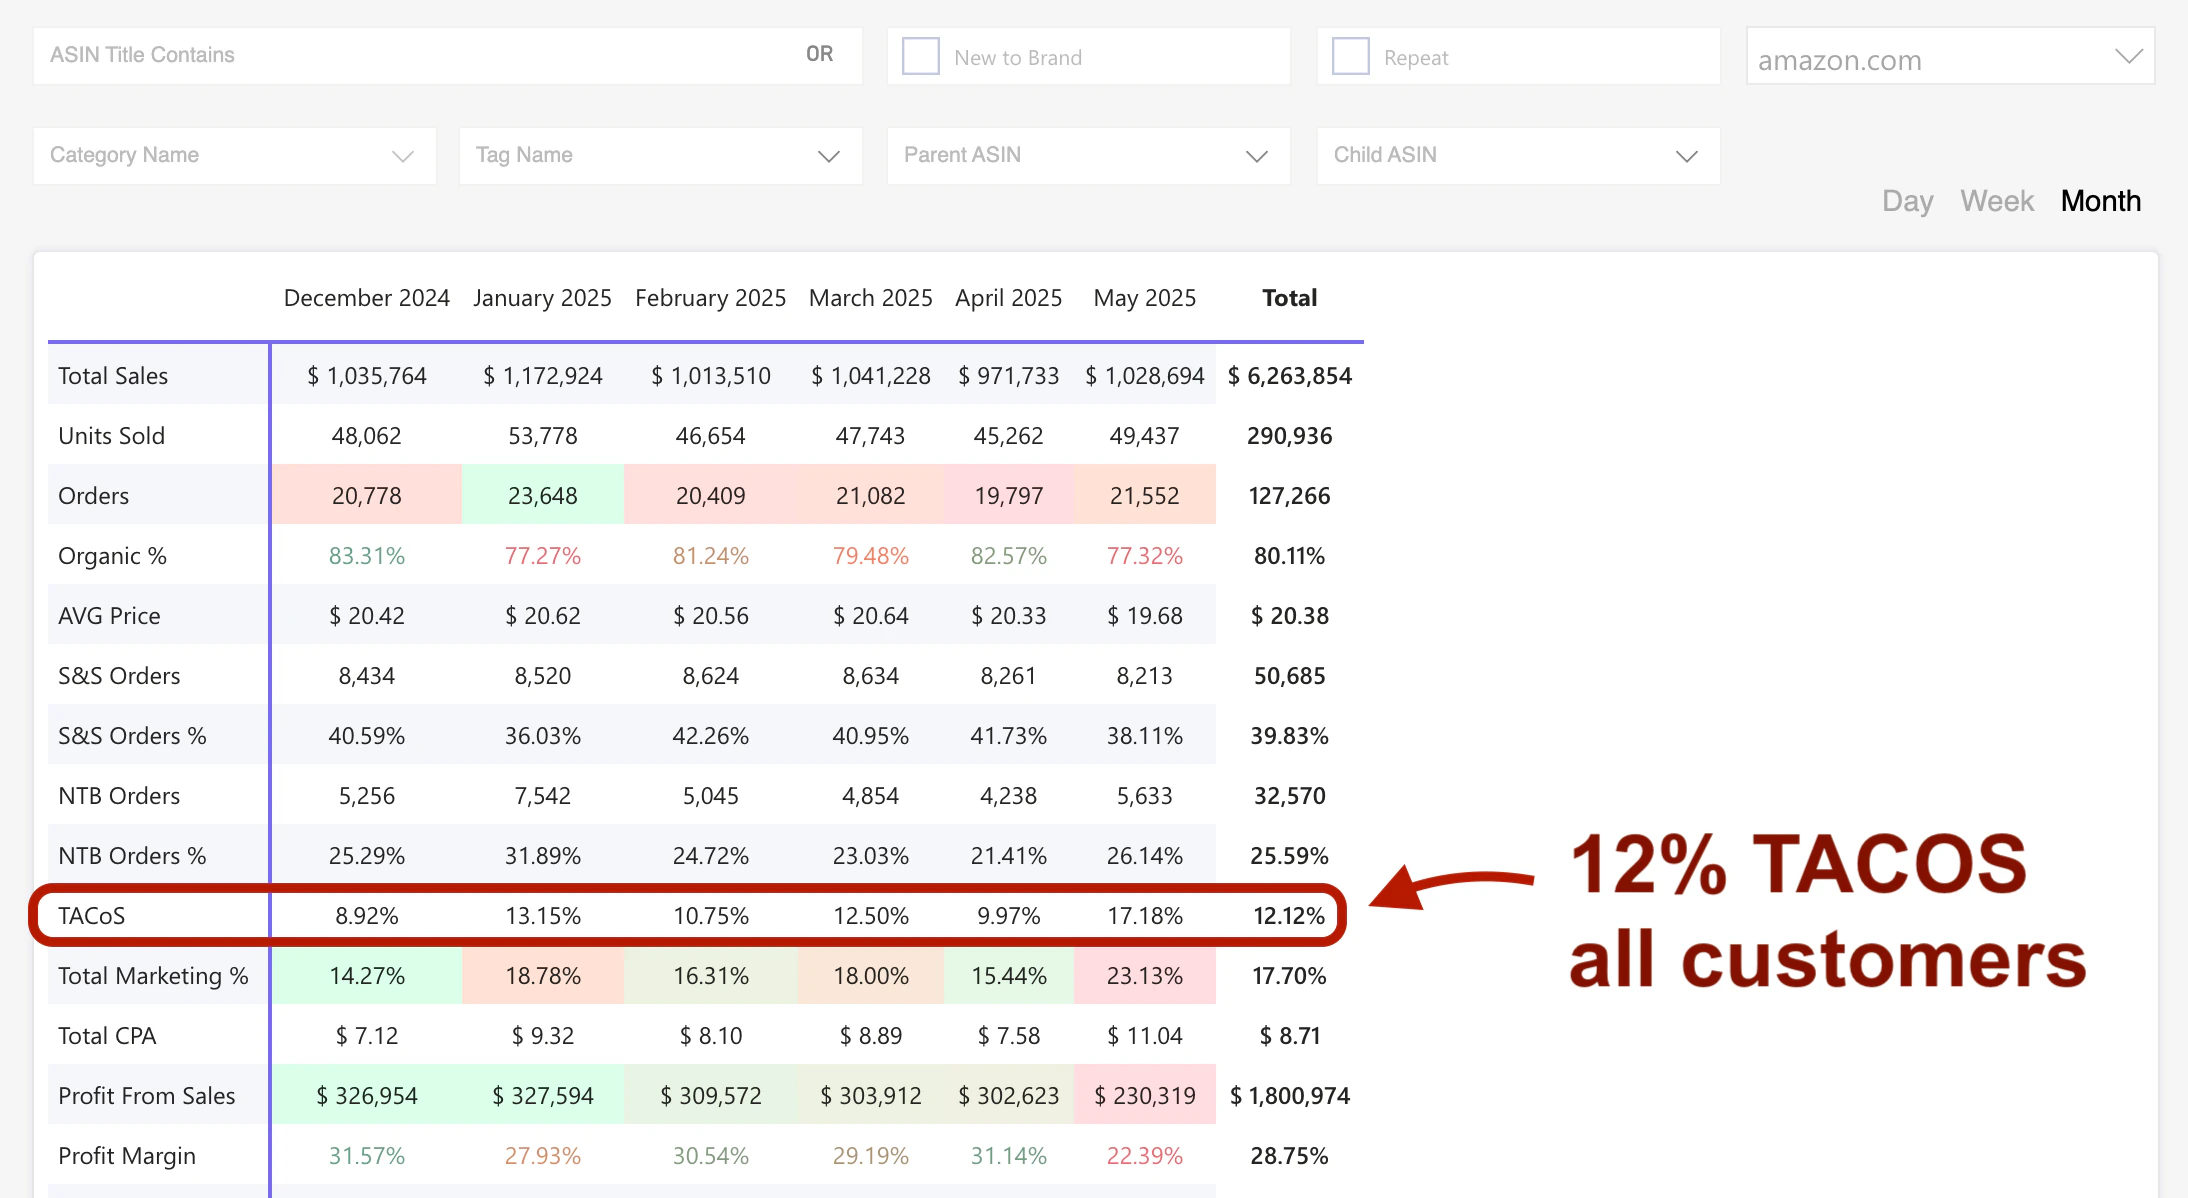Open the Child ASIN dropdown
The width and height of the screenshot is (2188, 1198).
1518,155
